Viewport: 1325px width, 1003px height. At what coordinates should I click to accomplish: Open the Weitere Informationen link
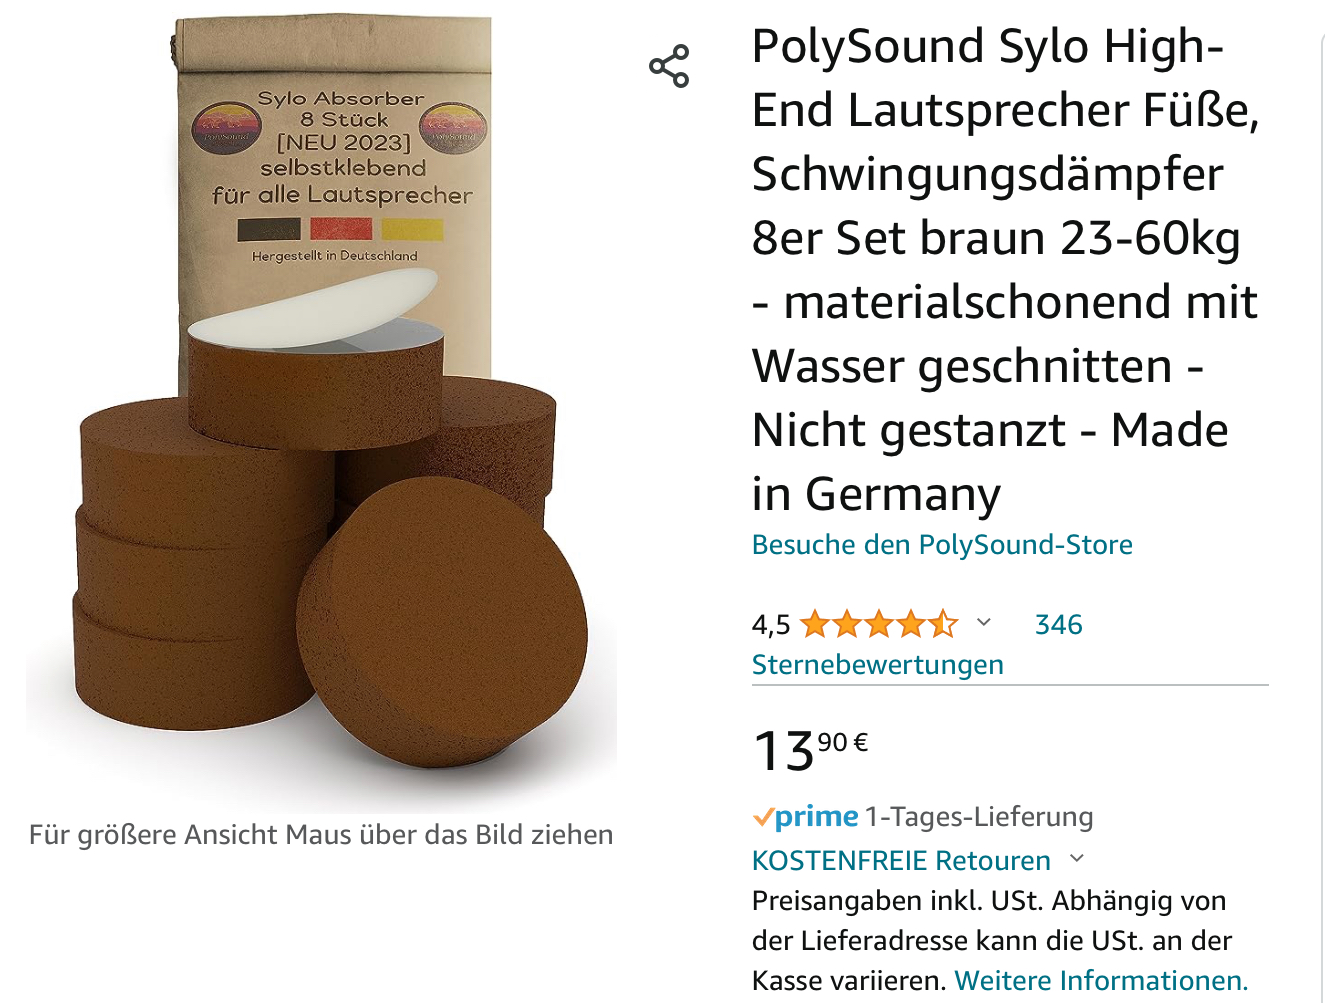click(1101, 980)
